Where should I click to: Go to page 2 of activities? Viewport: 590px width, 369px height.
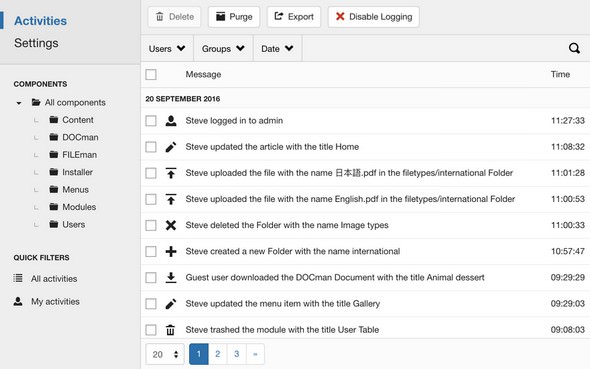(217, 354)
